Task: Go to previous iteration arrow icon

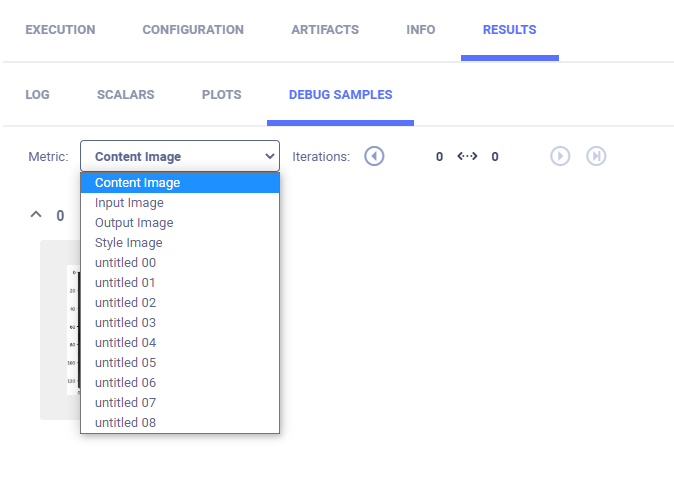Action: tap(374, 156)
